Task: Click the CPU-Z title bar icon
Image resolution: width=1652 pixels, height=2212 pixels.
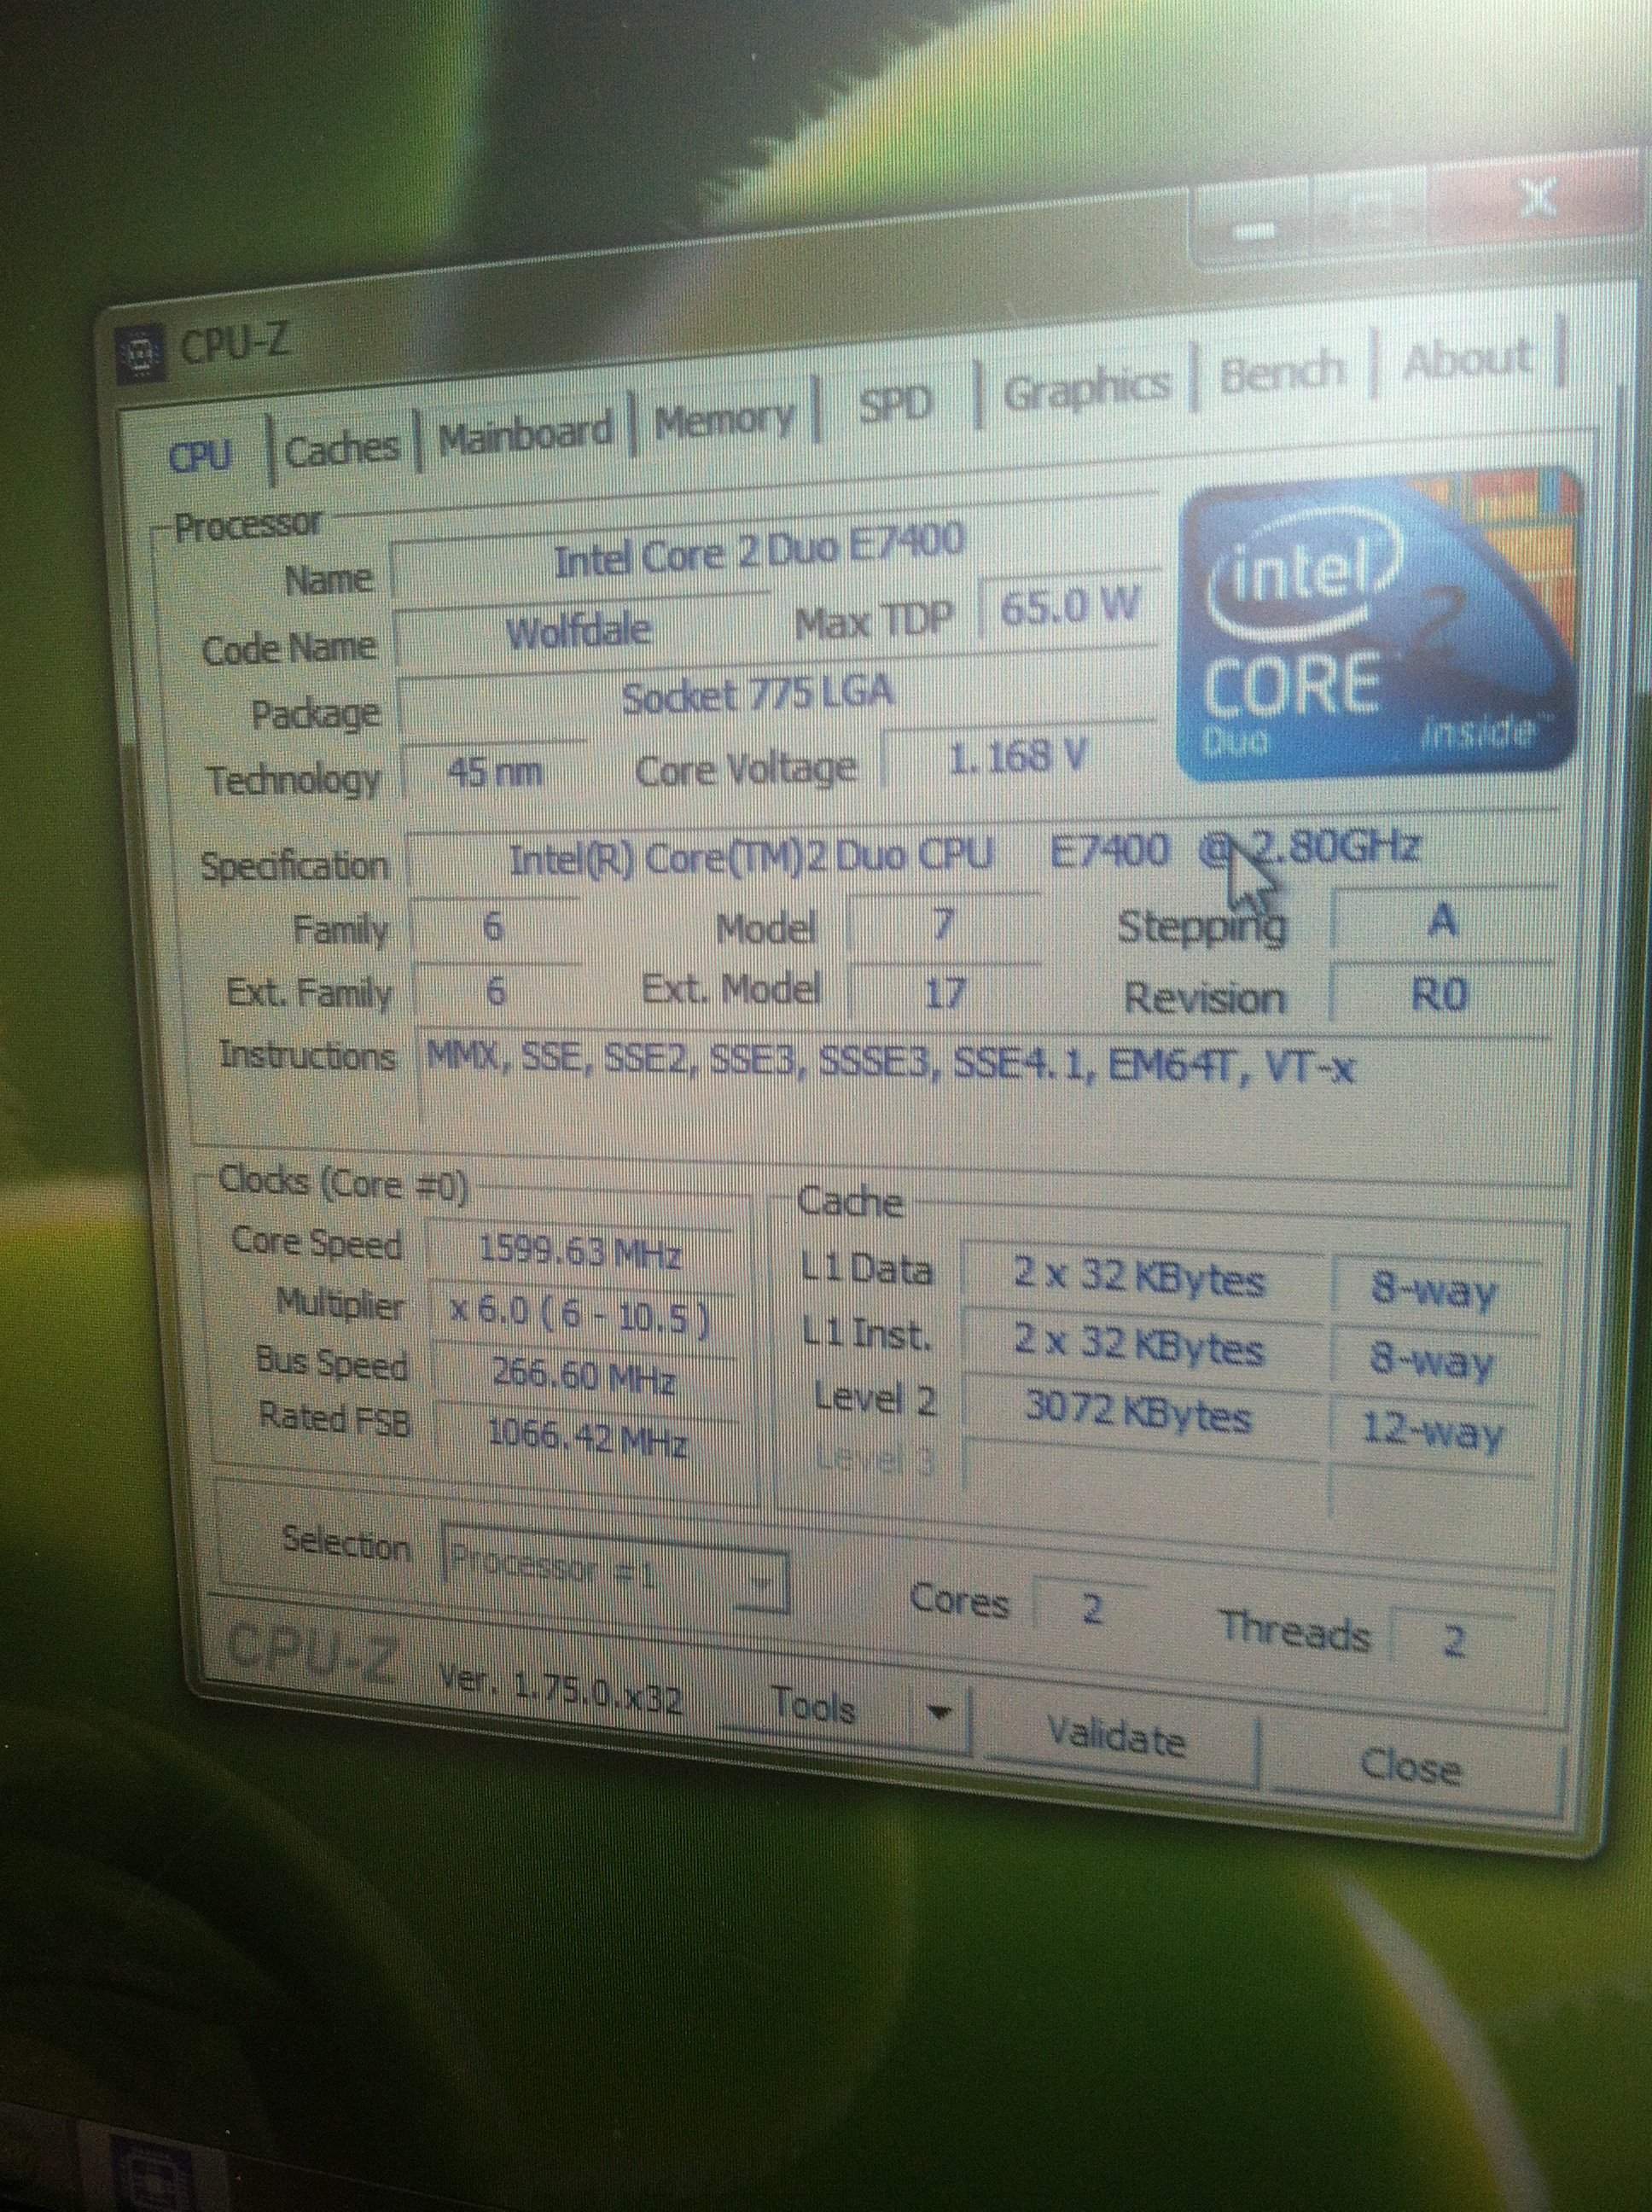Action: click(x=141, y=354)
